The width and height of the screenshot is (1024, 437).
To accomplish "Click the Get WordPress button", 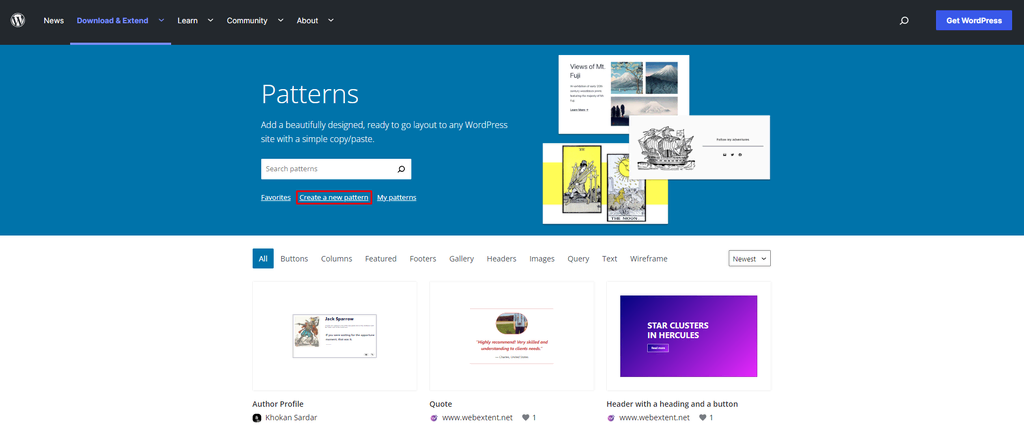I will [974, 20].
